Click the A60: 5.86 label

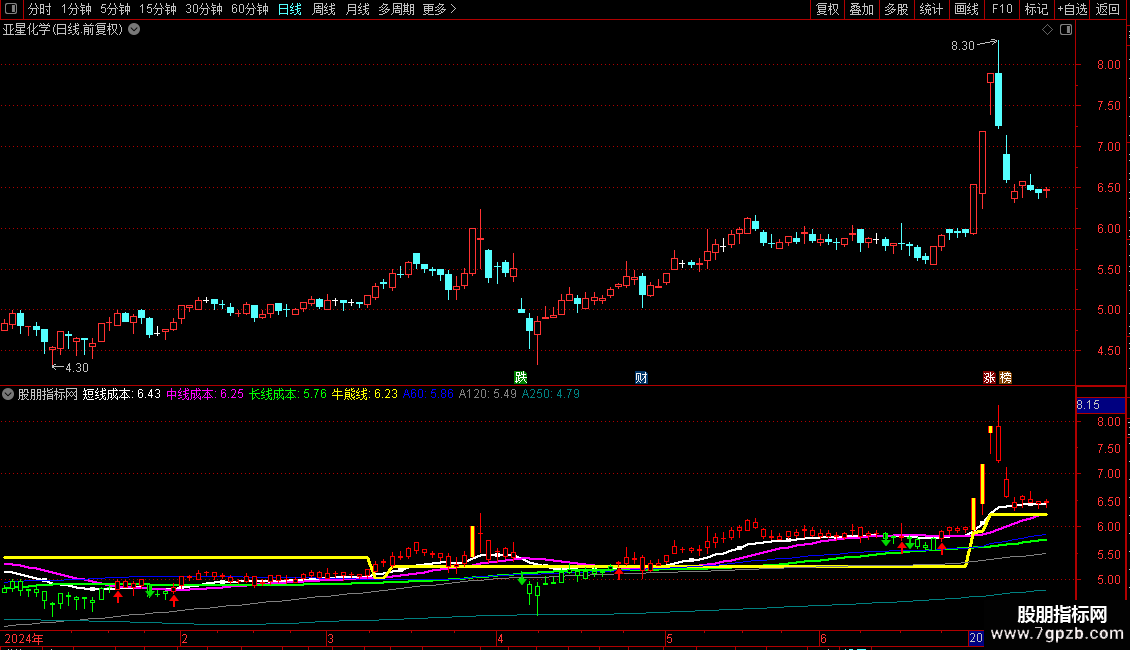tap(428, 394)
